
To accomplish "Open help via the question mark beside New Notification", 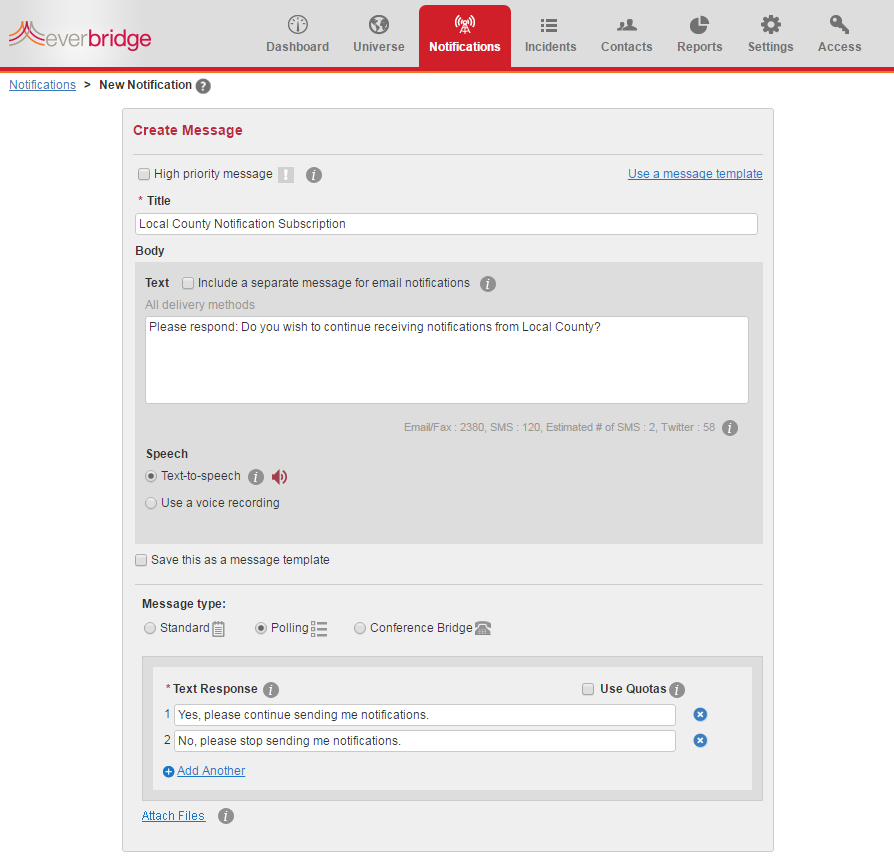I will click(203, 85).
